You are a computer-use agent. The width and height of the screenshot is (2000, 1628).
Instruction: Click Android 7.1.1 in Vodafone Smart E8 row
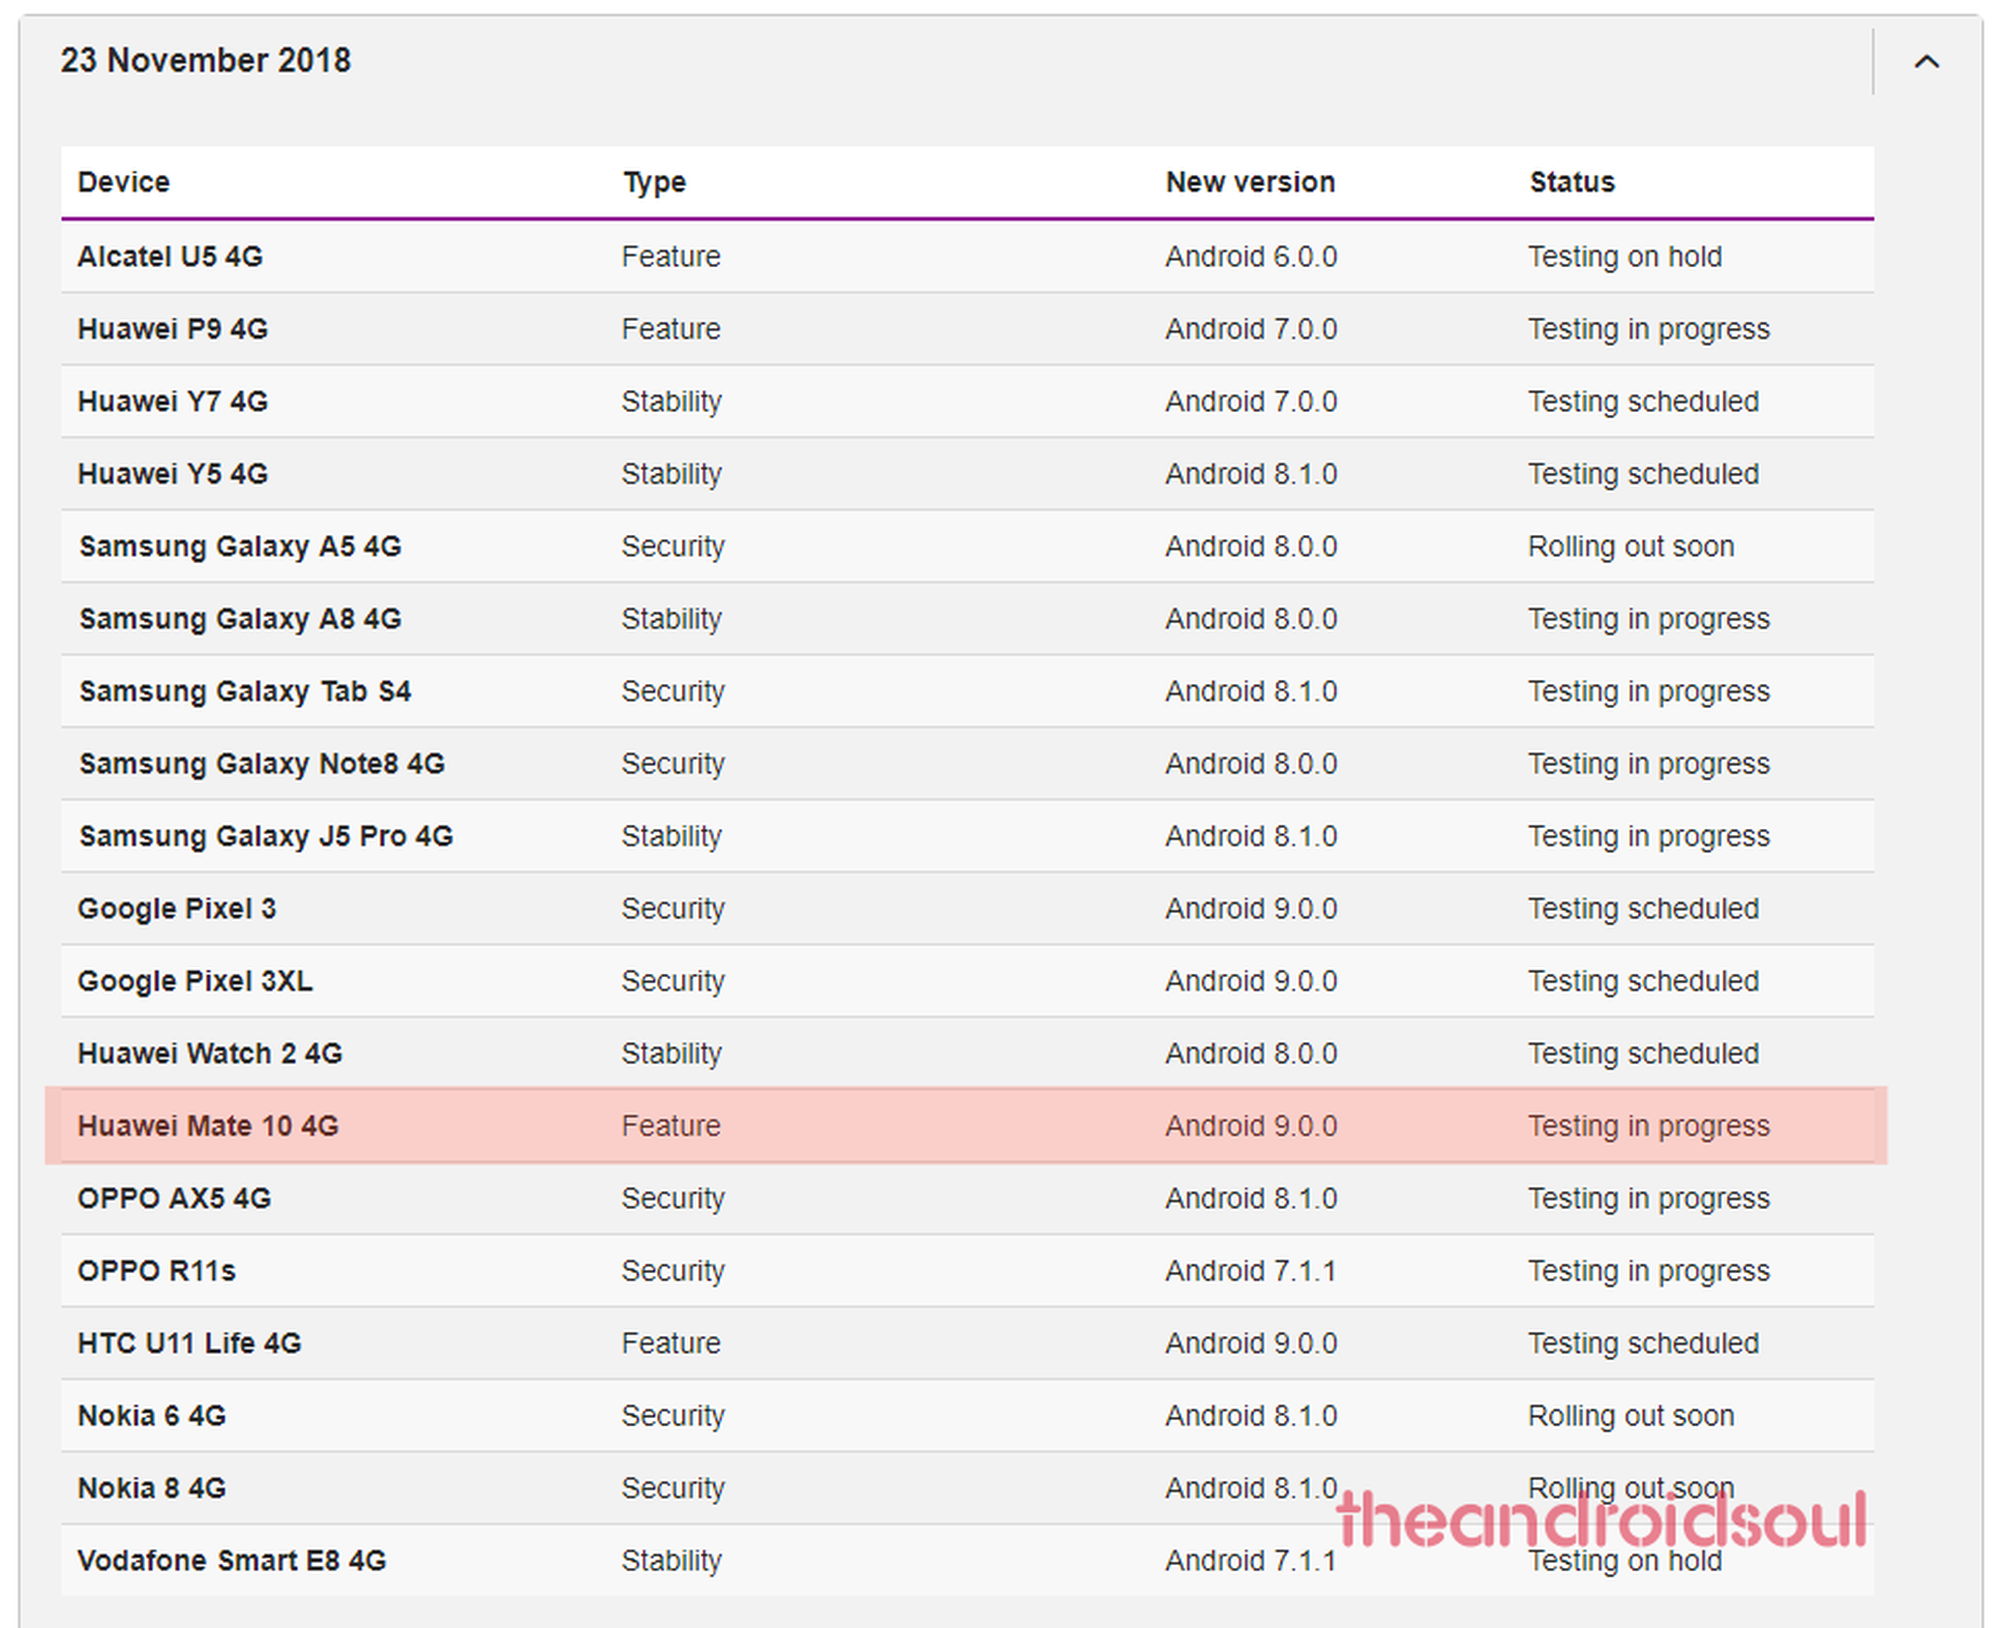click(x=1251, y=1561)
